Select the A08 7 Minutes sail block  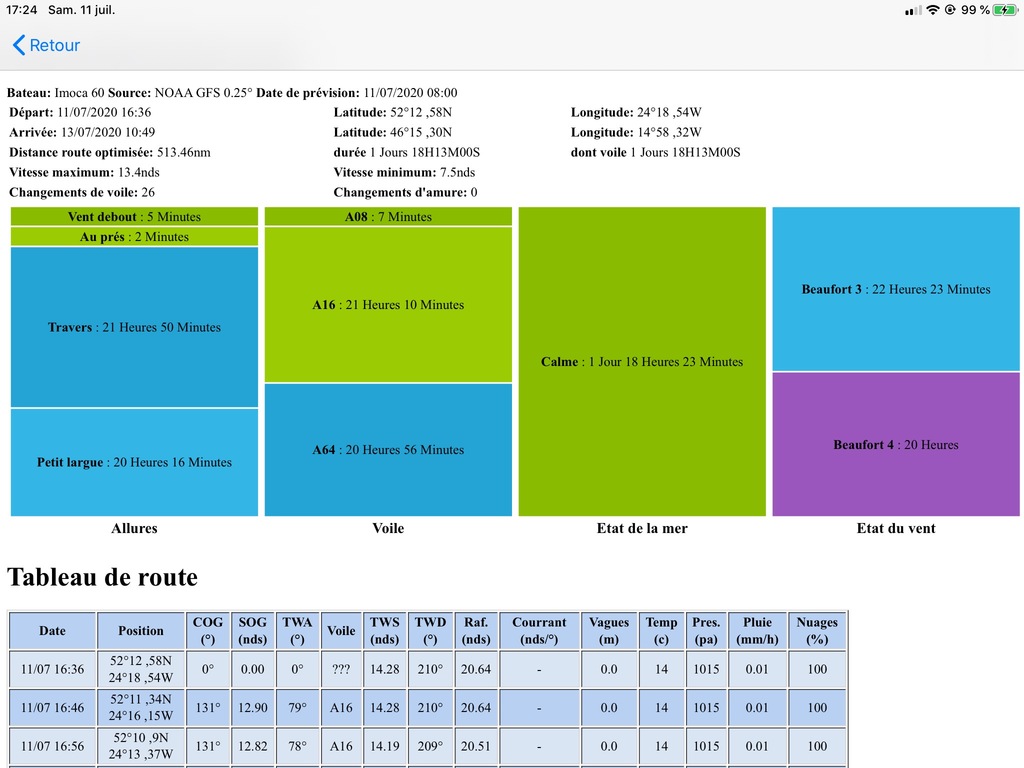tap(388, 216)
